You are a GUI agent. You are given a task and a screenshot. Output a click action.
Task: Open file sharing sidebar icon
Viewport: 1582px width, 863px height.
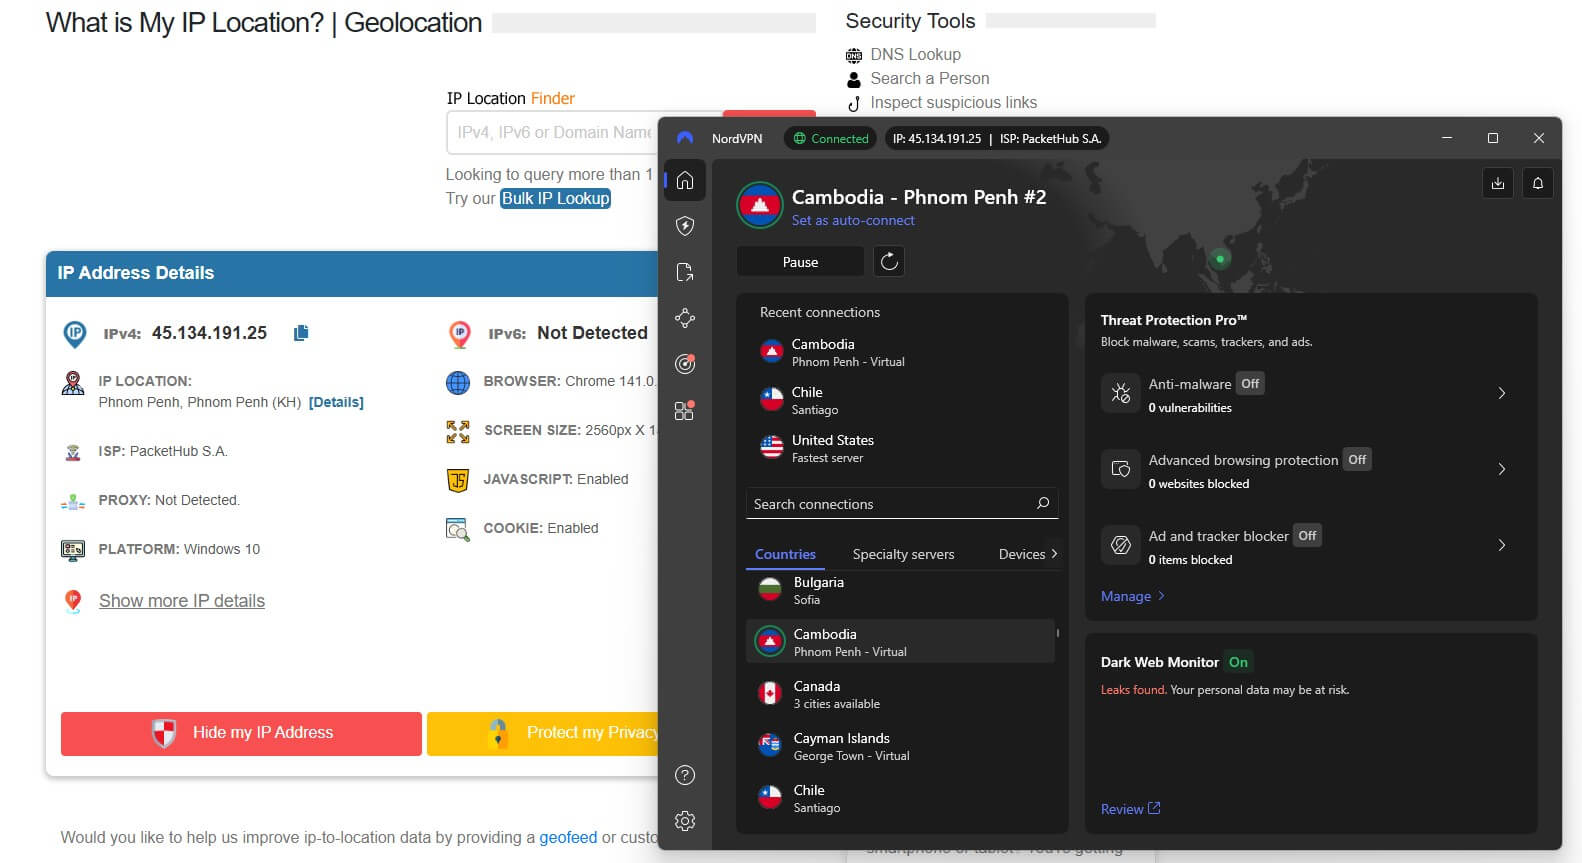click(x=685, y=272)
